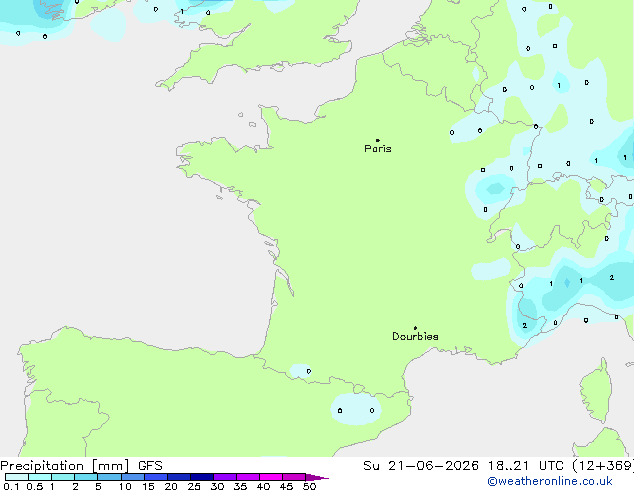Open the weatheronline.co.uk copyright link

550,481
